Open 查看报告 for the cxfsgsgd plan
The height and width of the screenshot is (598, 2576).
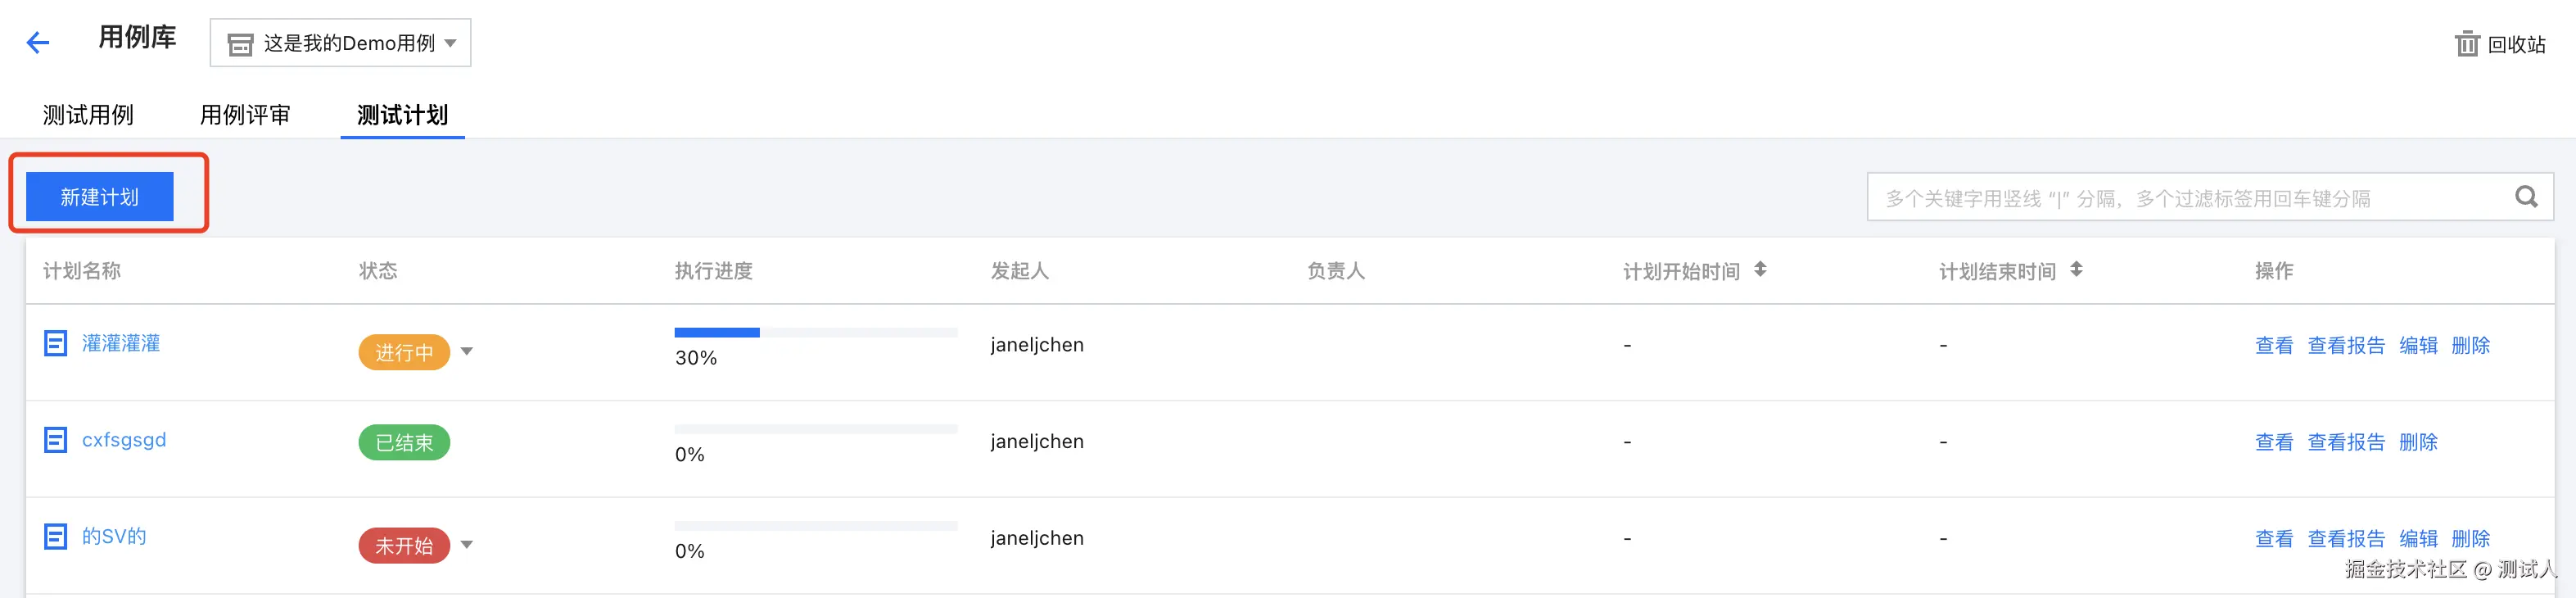[2346, 442]
